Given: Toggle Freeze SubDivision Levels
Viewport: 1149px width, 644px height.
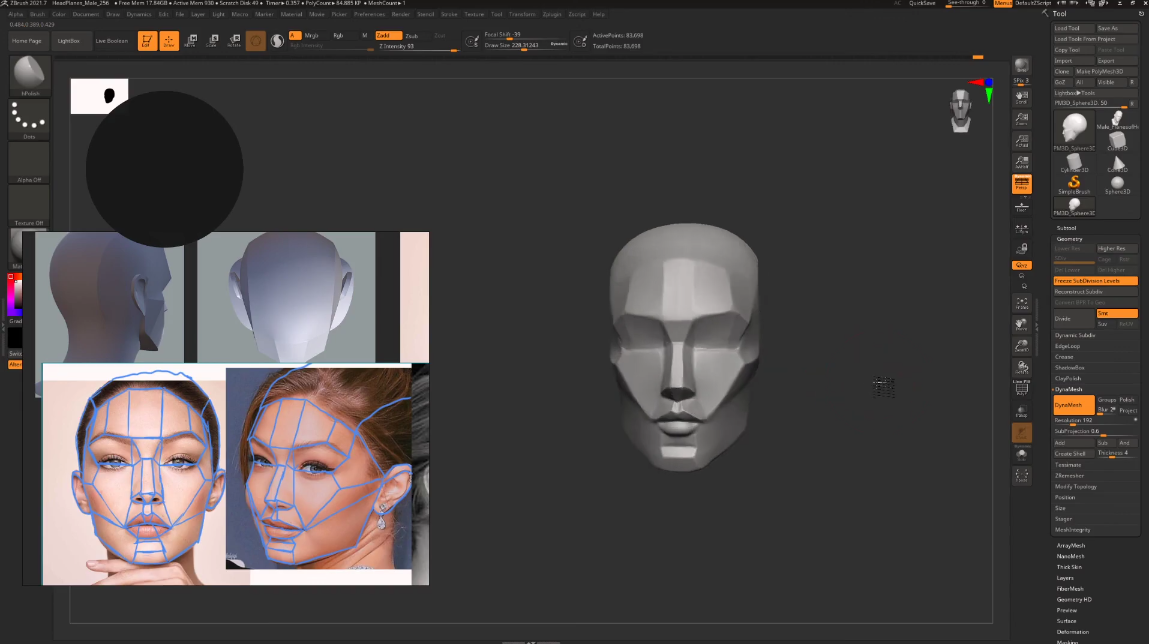Looking at the screenshot, I should click(1096, 281).
